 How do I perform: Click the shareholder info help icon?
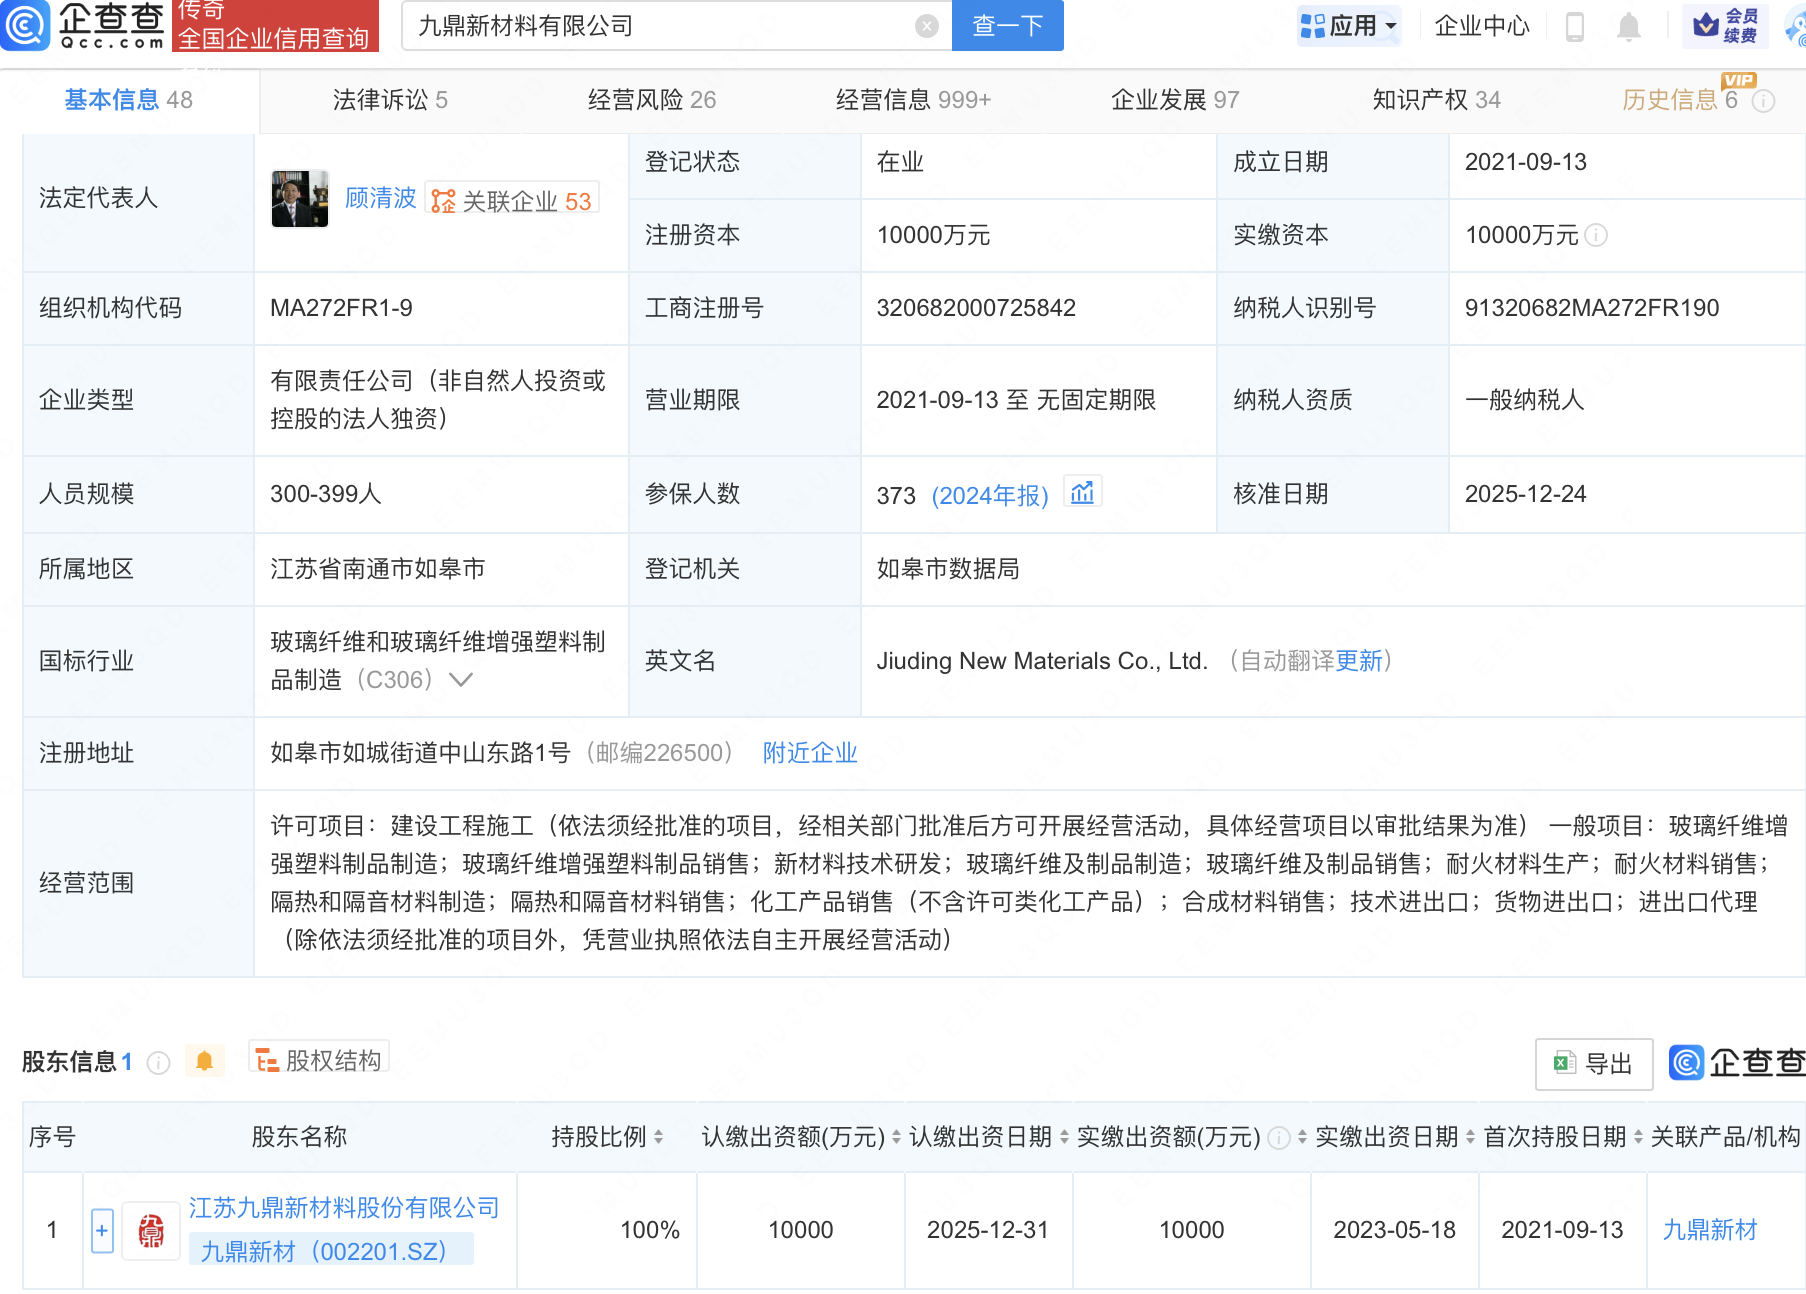pos(158,1063)
